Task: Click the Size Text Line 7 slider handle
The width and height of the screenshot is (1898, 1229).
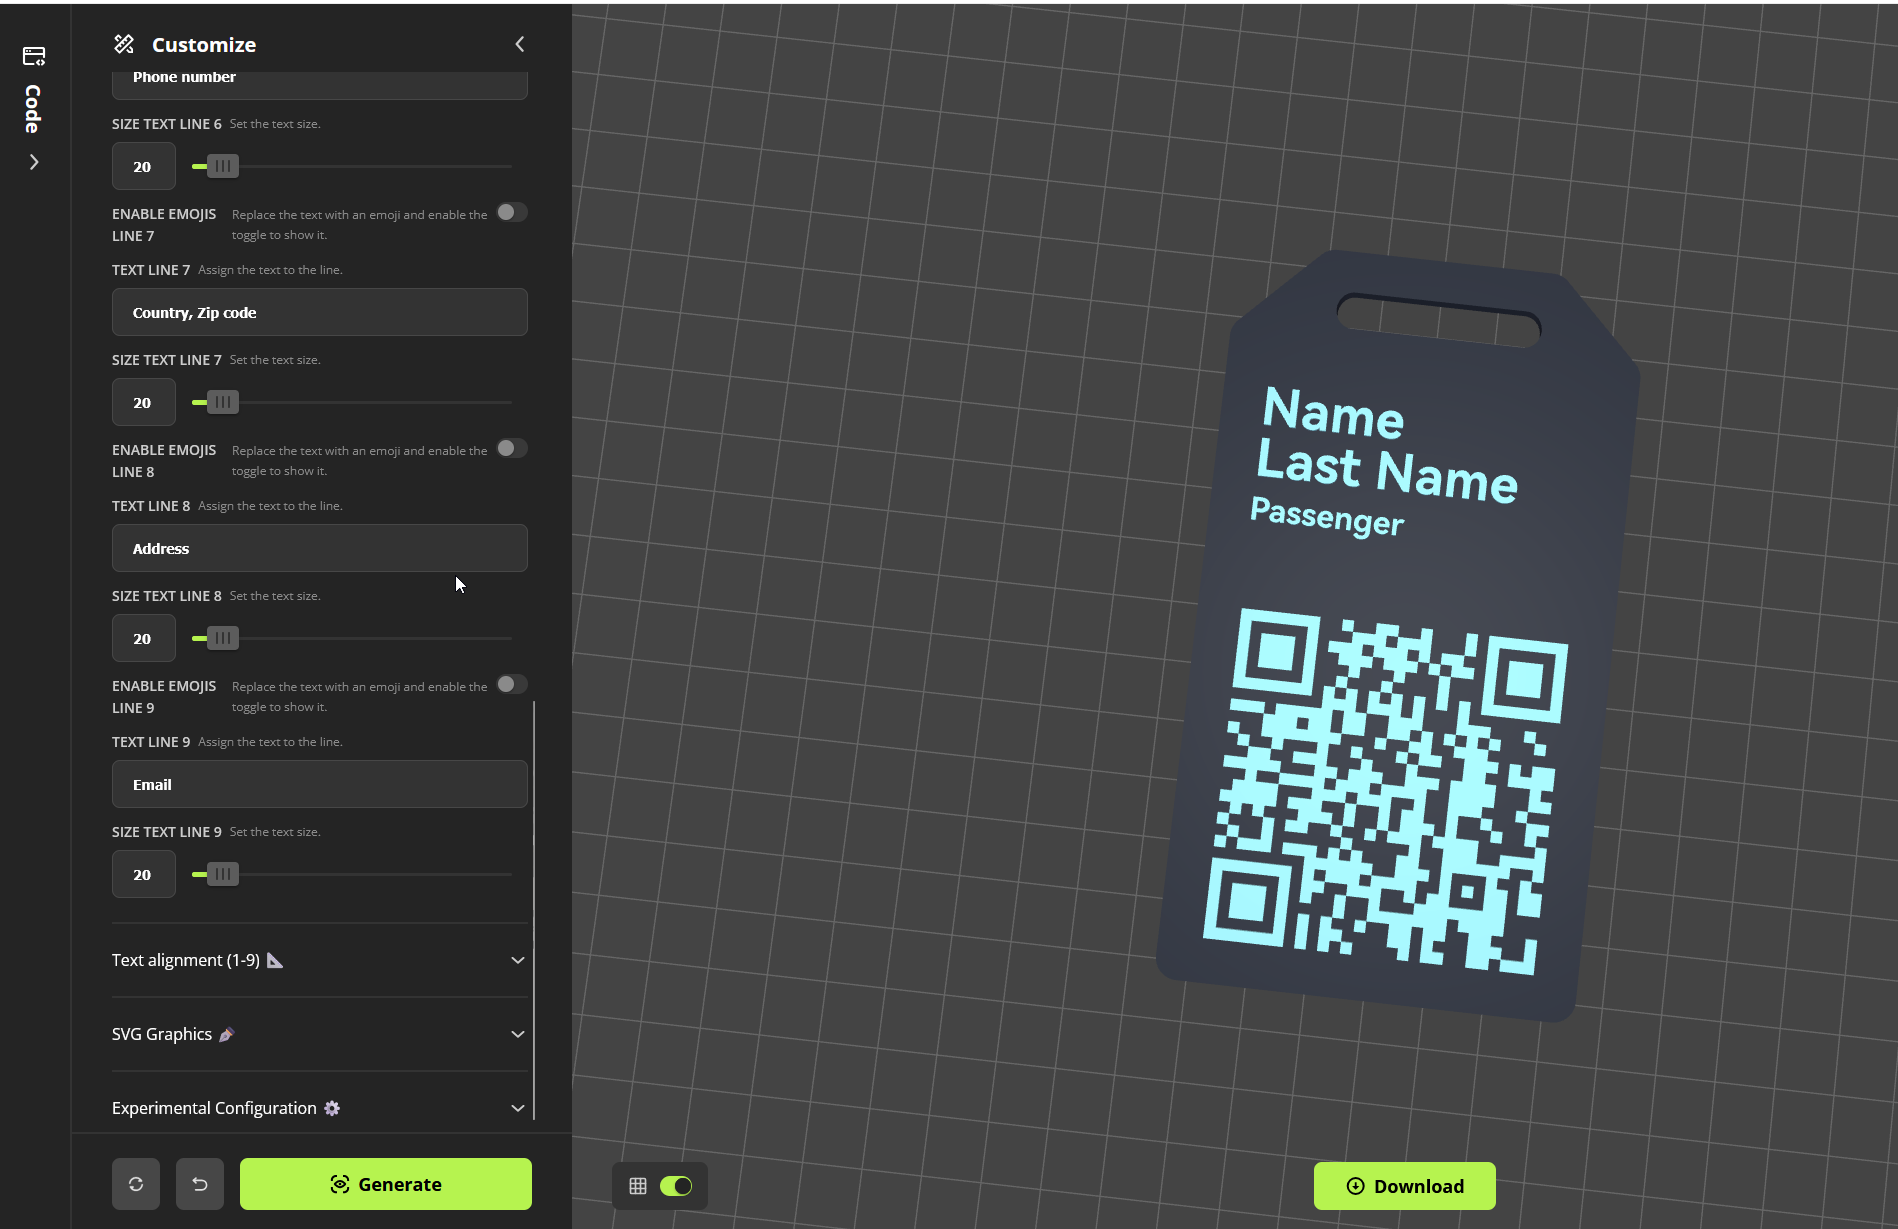Action: (x=223, y=402)
